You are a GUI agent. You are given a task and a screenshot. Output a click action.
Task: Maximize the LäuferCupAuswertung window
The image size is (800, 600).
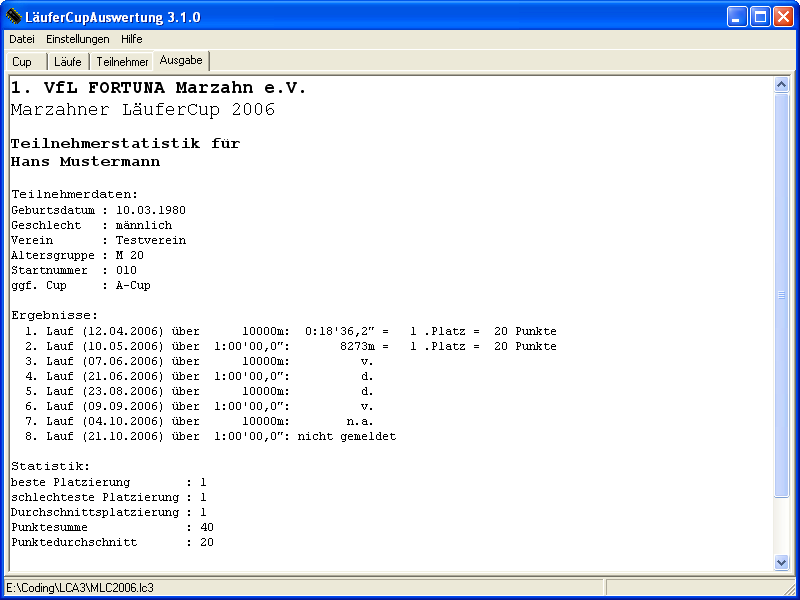tap(760, 17)
